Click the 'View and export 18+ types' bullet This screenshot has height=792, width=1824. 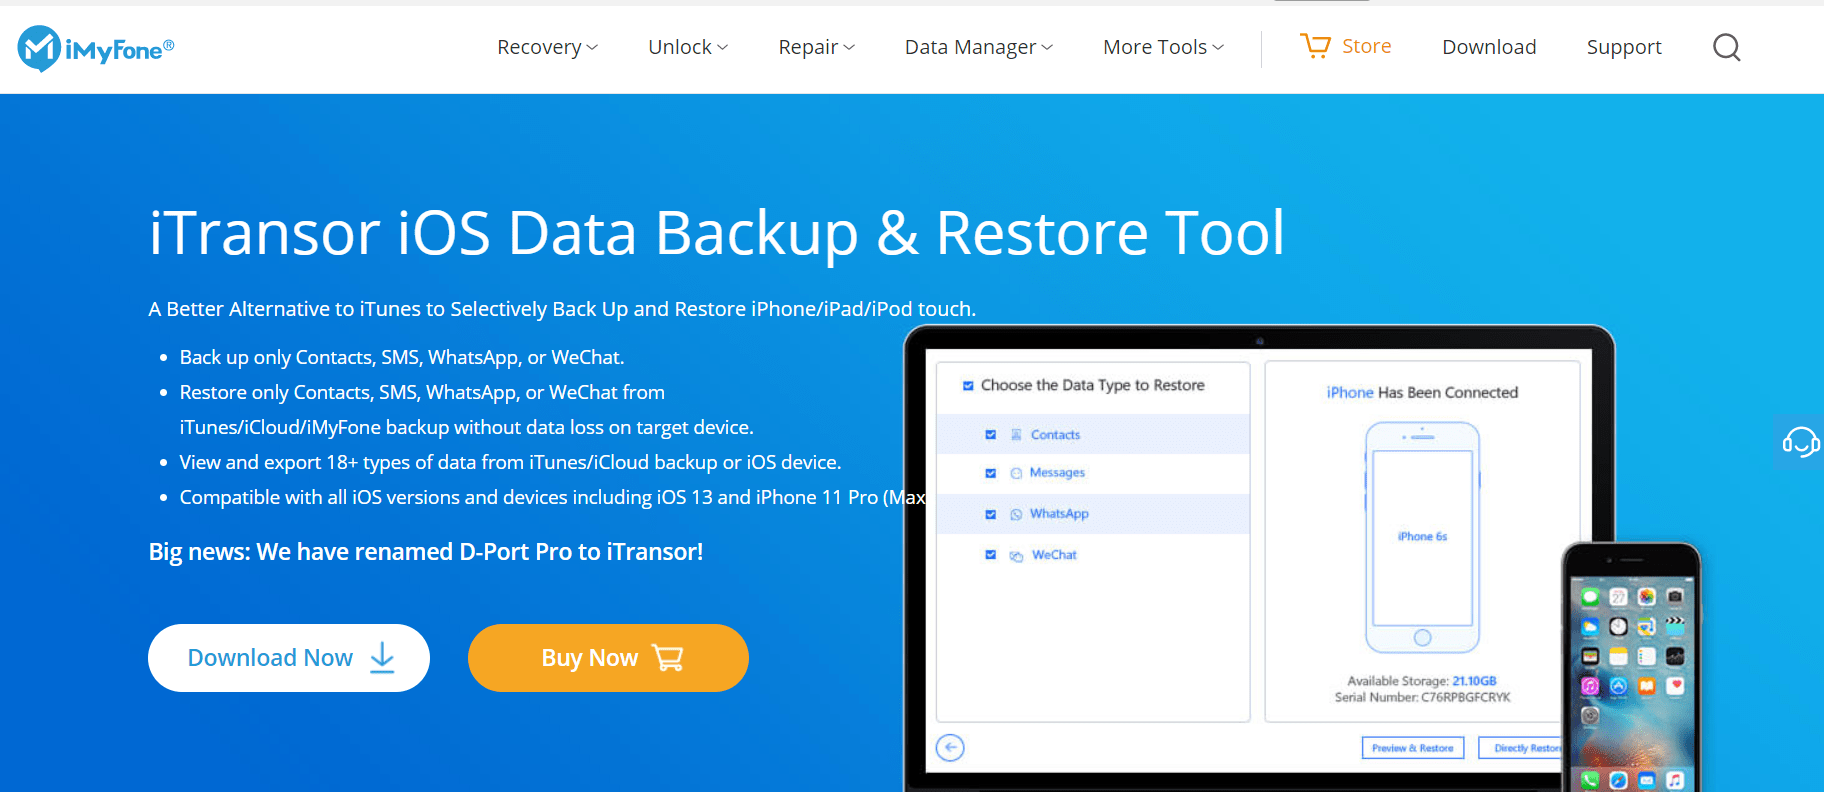coord(510,462)
